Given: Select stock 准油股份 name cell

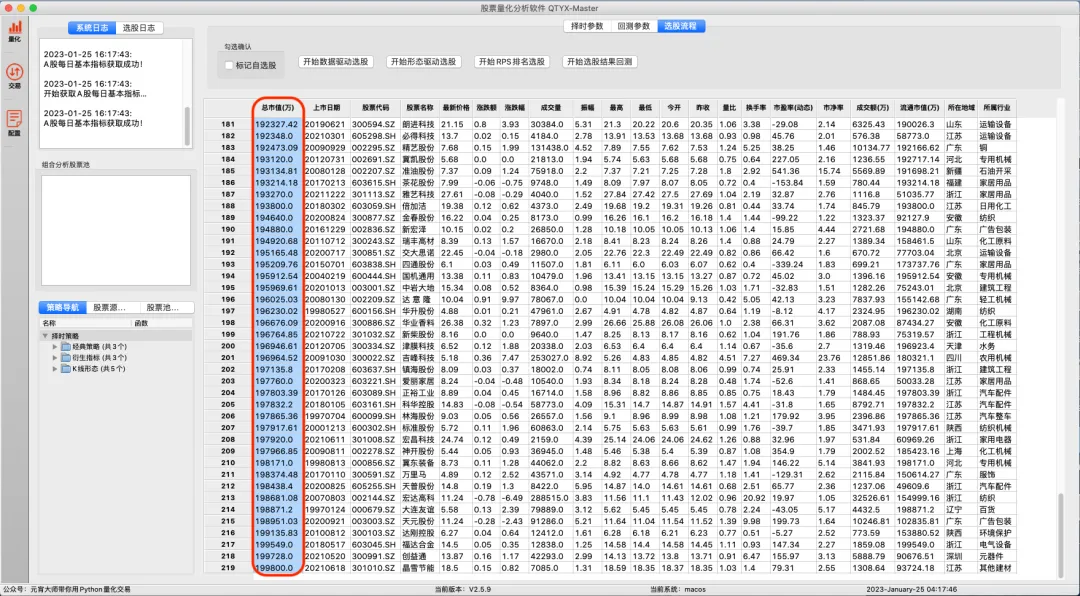Looking at the screenshot, I should [419, 171].
